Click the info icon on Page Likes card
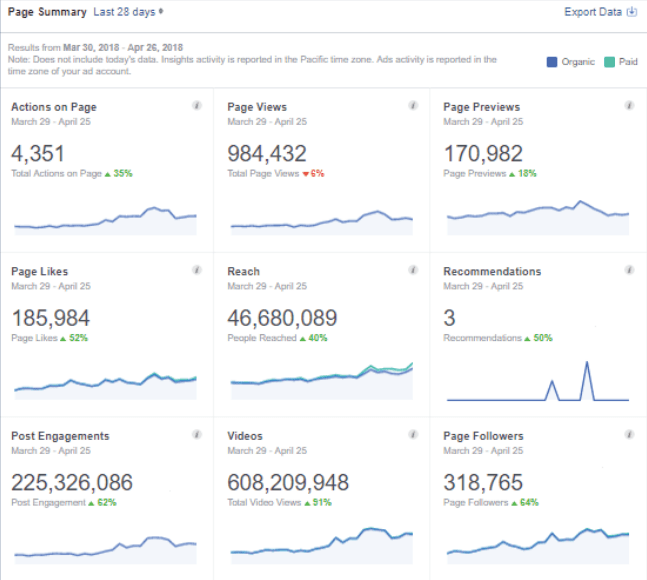This screenshot has height=580, width=647. (197, 270)
